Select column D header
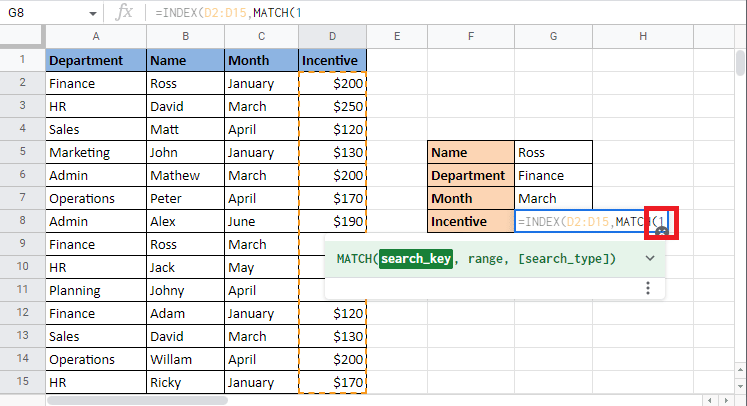Screen dimensions: 747x406 tap(332, 37)
